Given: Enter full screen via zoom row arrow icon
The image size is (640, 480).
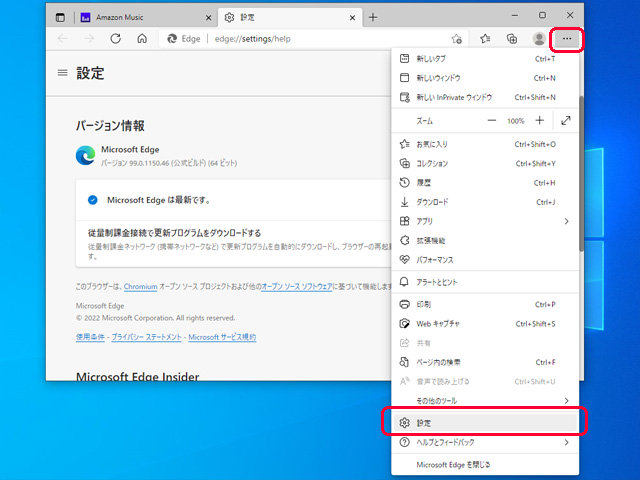Looking at the screenshot, I should tap(566, 120).
